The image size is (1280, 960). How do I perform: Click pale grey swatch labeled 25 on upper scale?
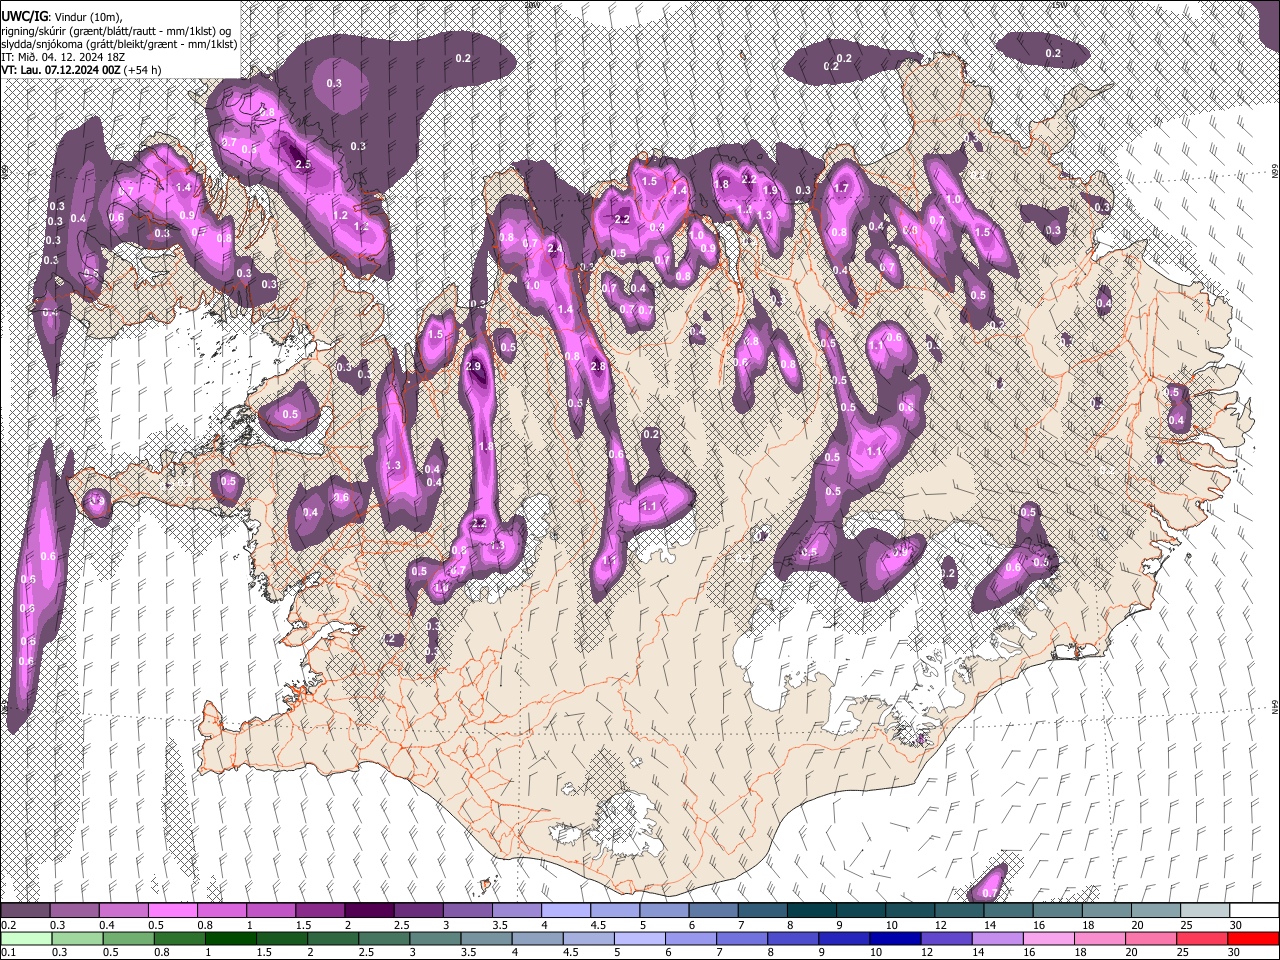pos(1205,911)
